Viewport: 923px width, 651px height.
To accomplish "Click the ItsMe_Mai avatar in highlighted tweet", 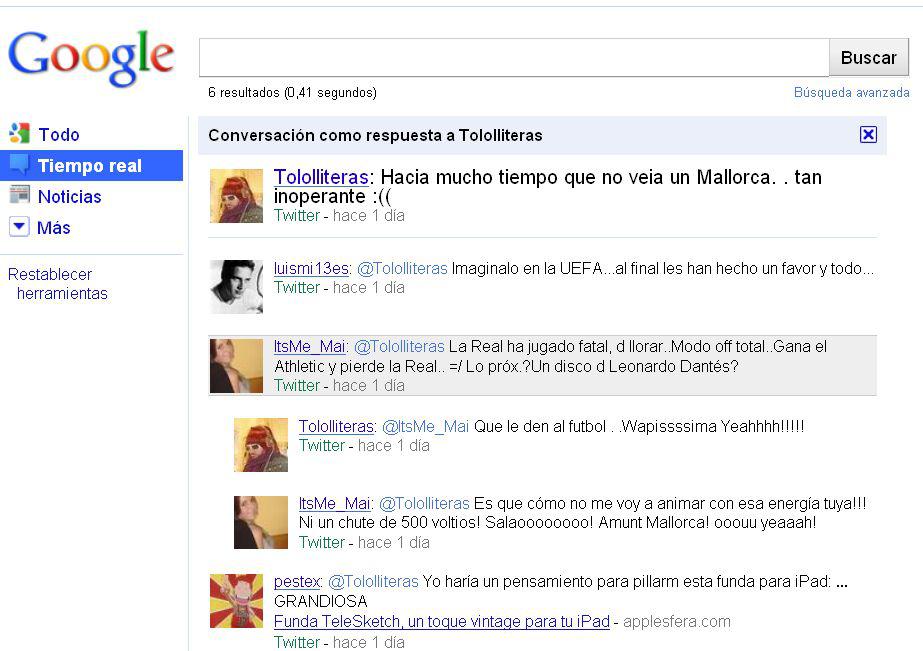I will [236, 366].
